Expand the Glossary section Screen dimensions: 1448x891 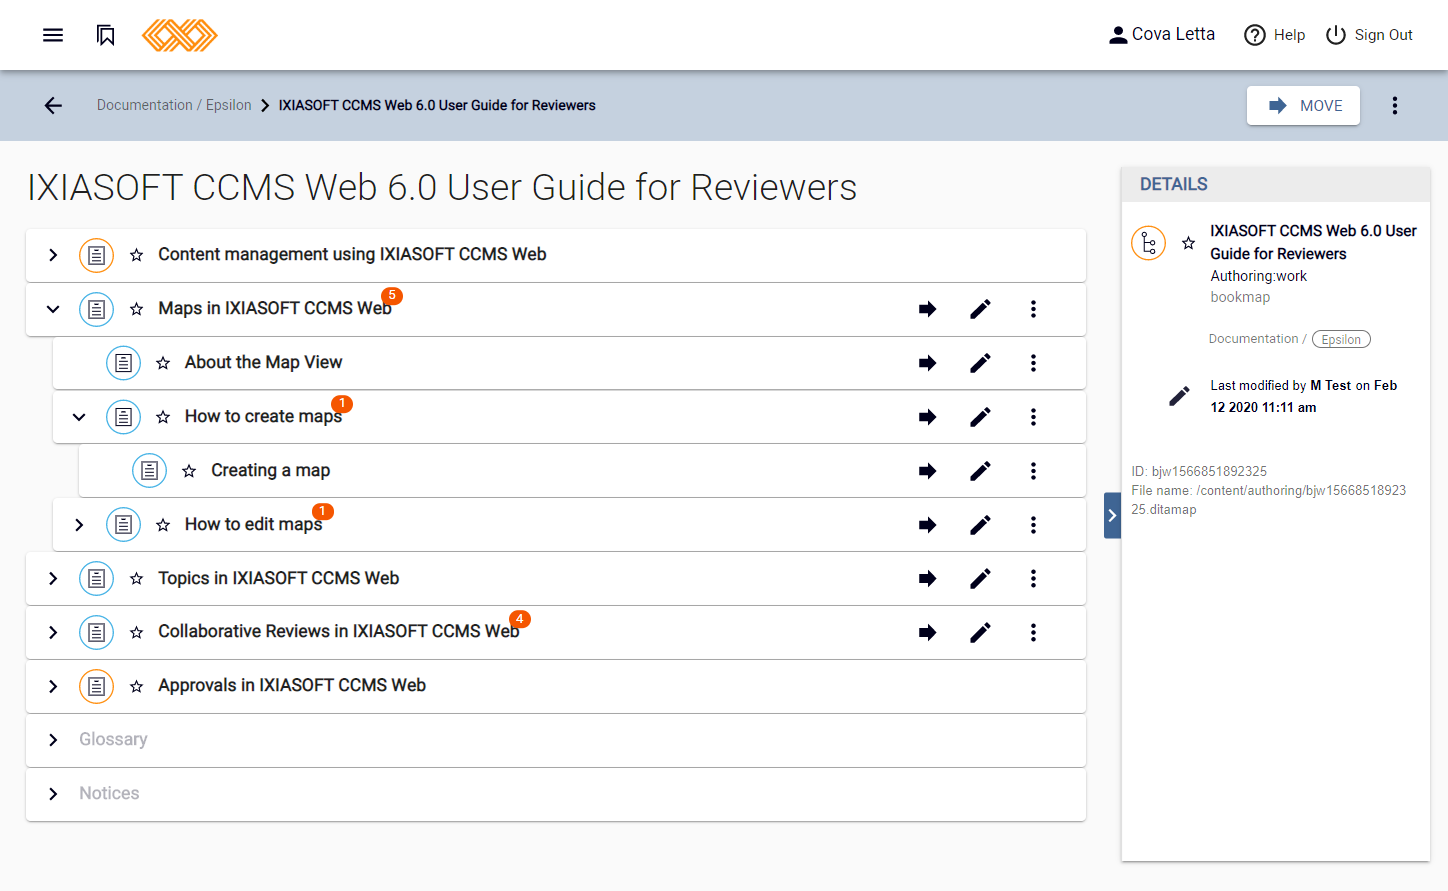53,740
